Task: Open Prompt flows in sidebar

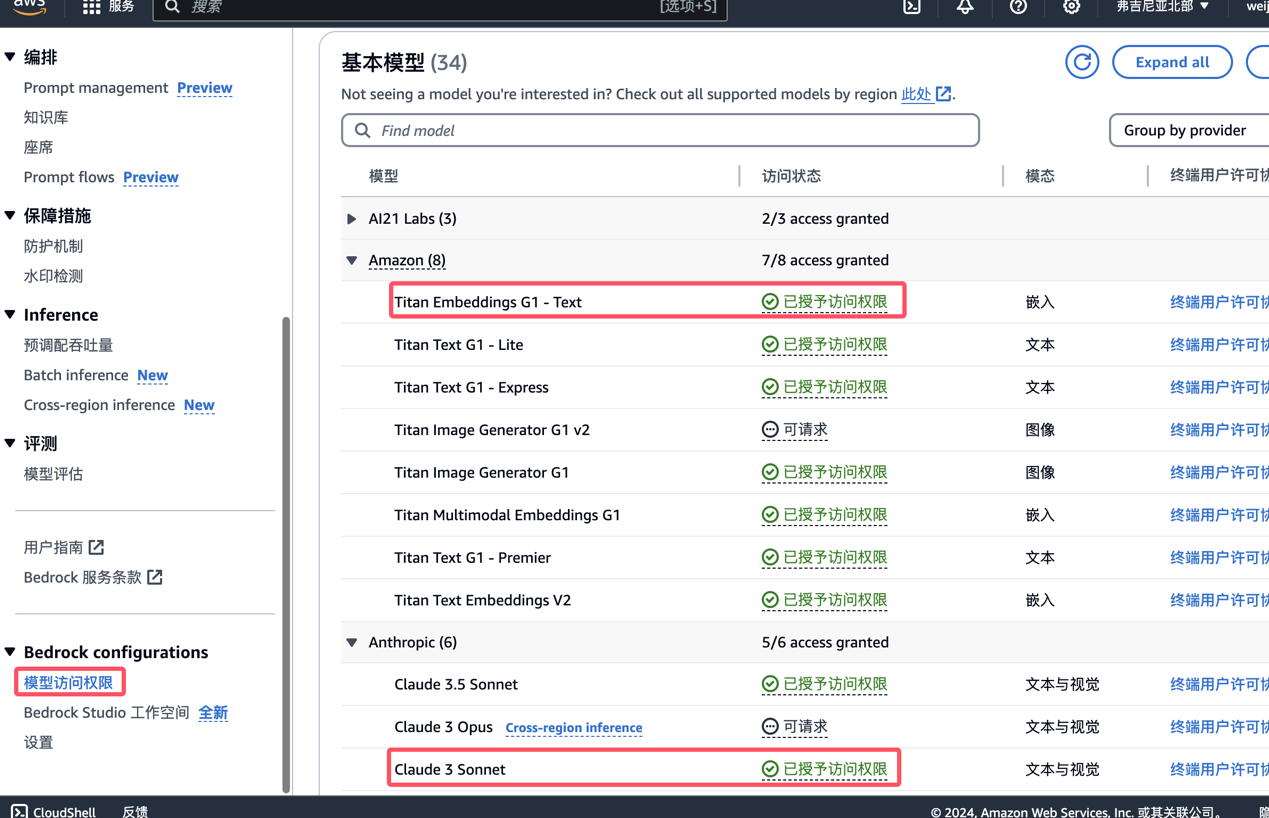Action: pos(69,177)
